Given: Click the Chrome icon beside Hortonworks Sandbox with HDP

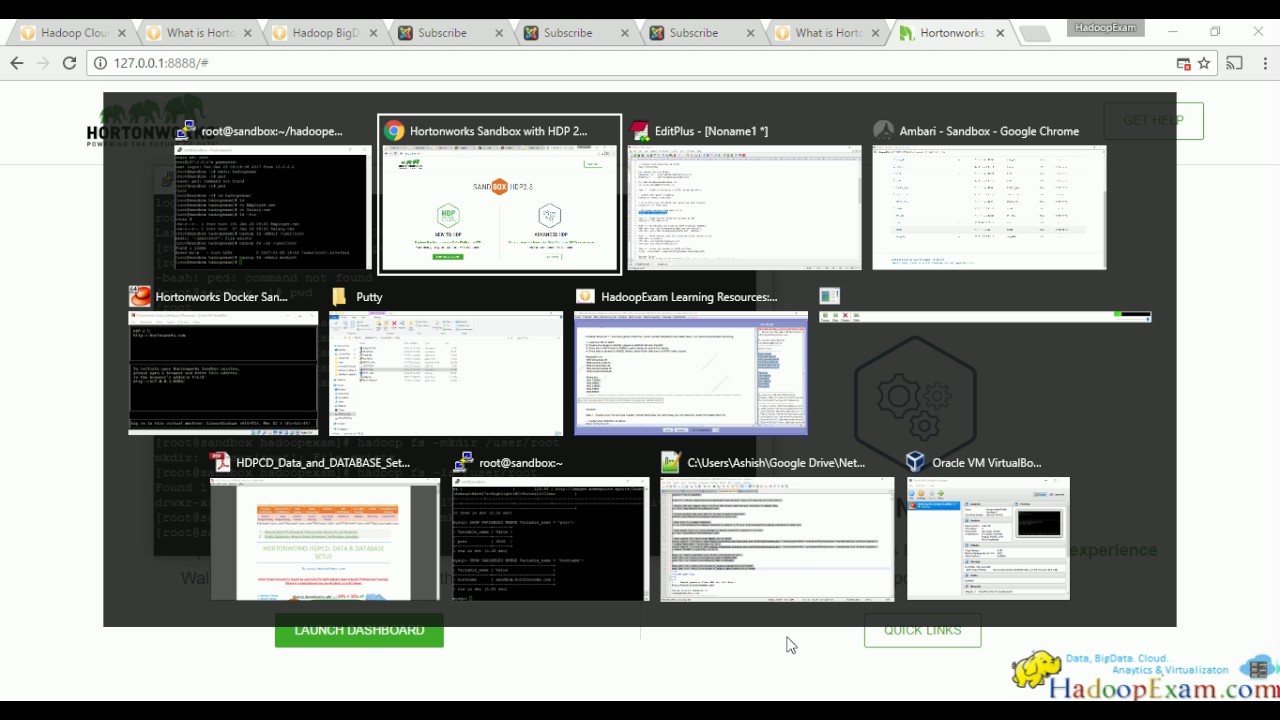Looking at the screenshot, I should [394, 131].
